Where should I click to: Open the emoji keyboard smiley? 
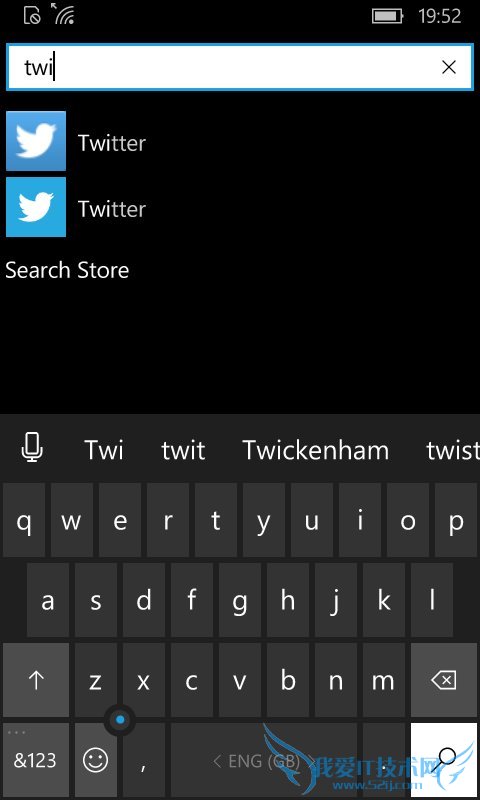pos(95,760)
